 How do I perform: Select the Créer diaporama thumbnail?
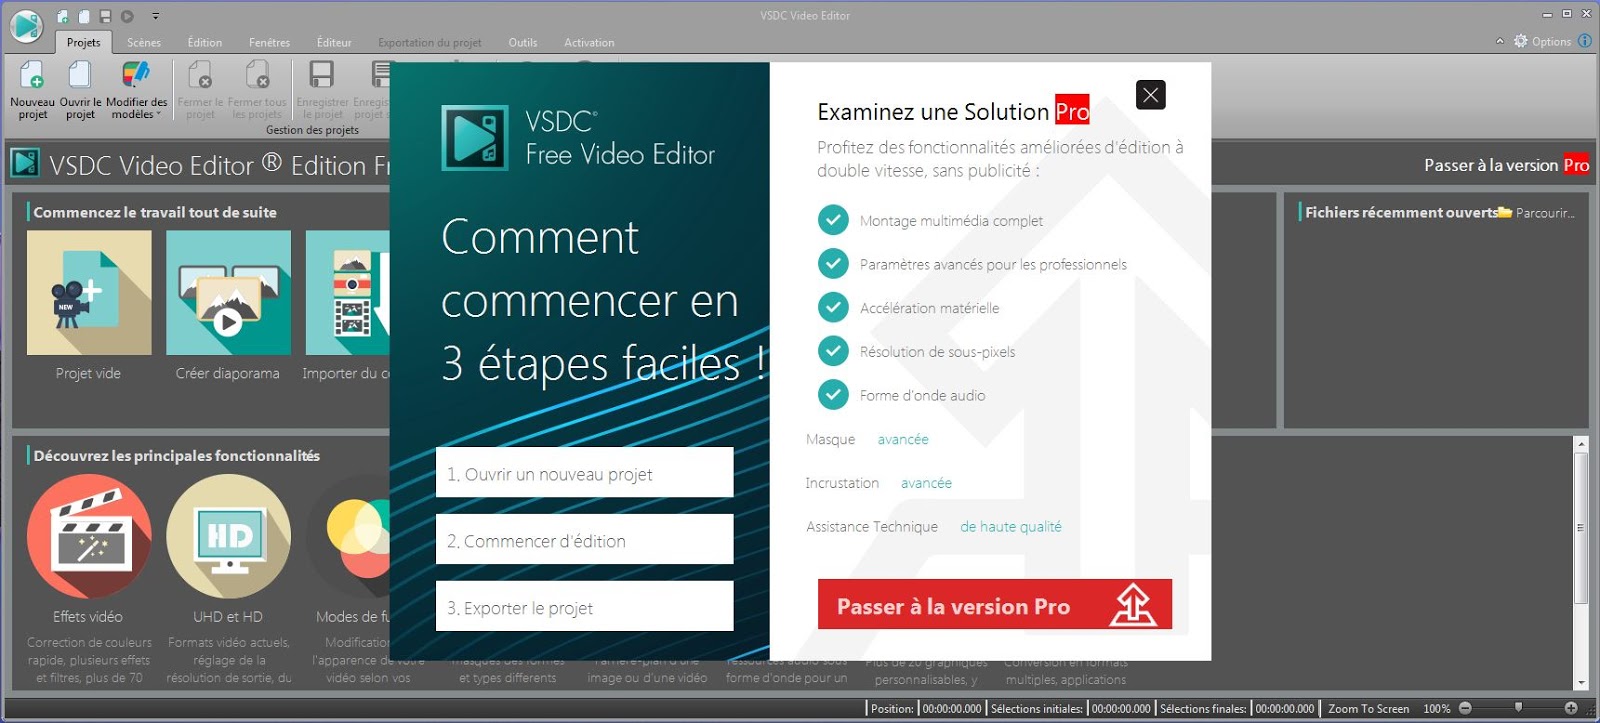pos(228,293)
